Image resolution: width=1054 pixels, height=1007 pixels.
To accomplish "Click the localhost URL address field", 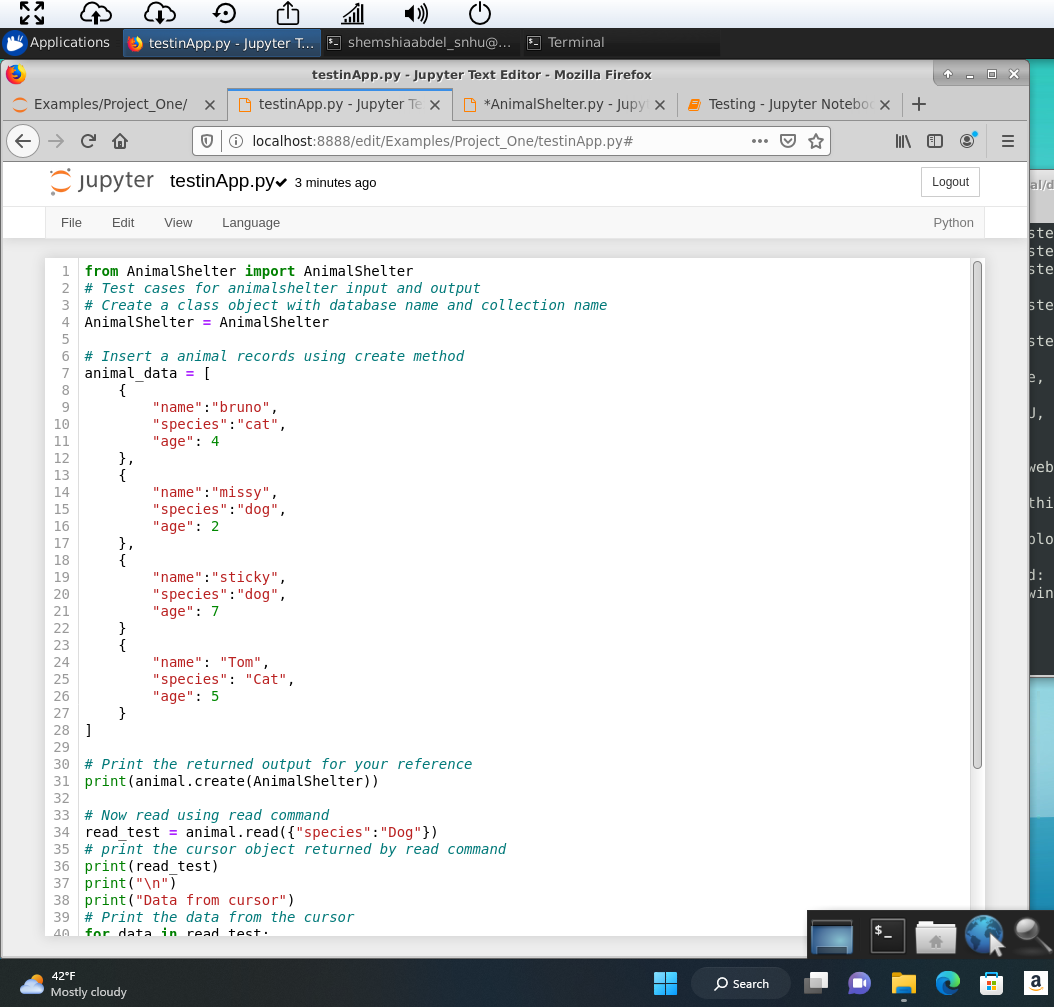I will click(x=495, y=141).
